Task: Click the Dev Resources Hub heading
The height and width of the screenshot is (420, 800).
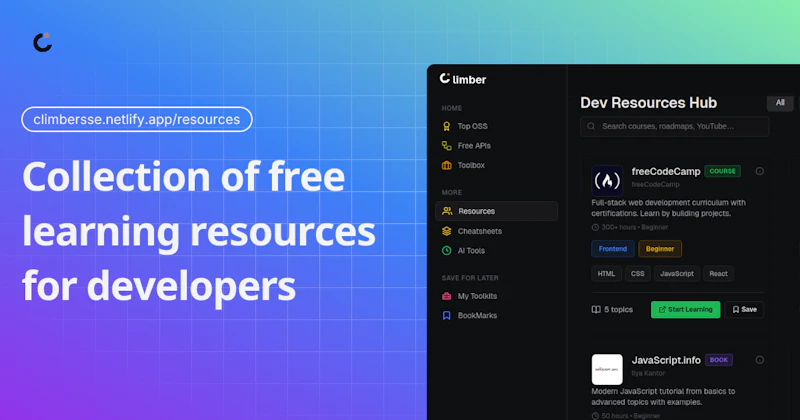Action: tap(648, 103)
